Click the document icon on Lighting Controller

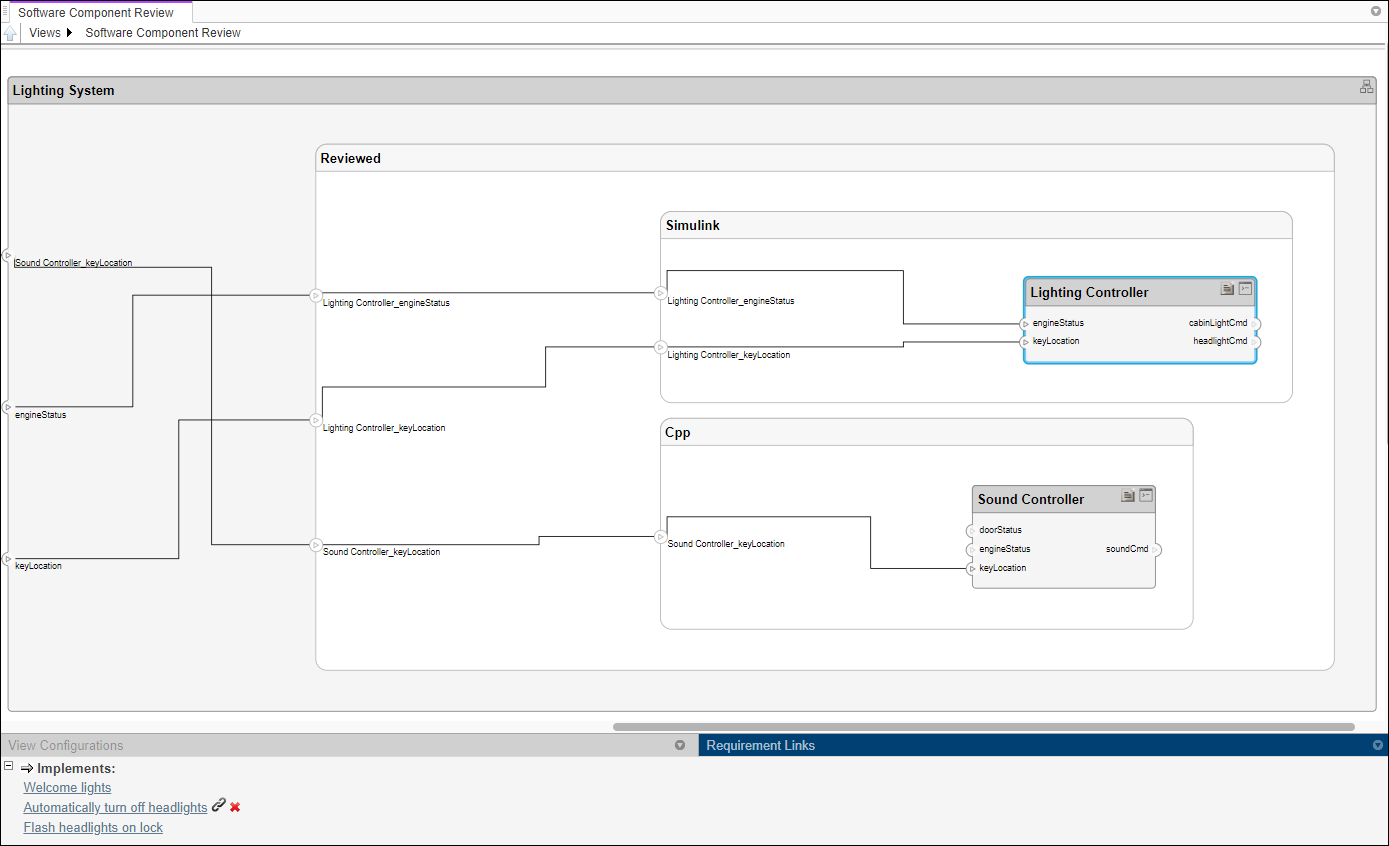pyautogui.click(x=1227, y=289)
